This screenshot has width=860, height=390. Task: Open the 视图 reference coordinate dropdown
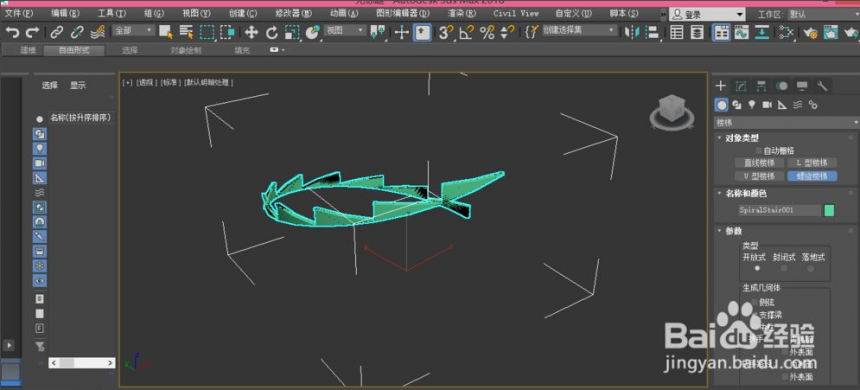(x=345, y=31)
